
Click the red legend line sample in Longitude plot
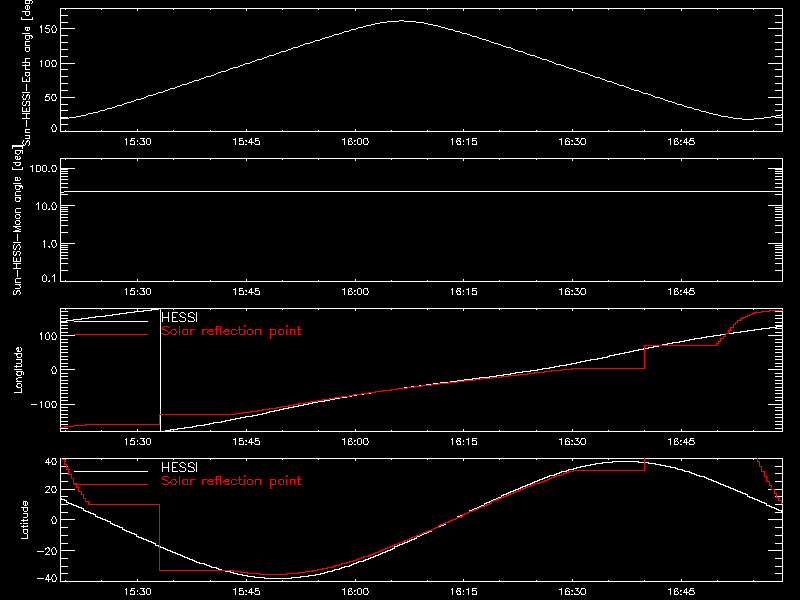point(111,335)
